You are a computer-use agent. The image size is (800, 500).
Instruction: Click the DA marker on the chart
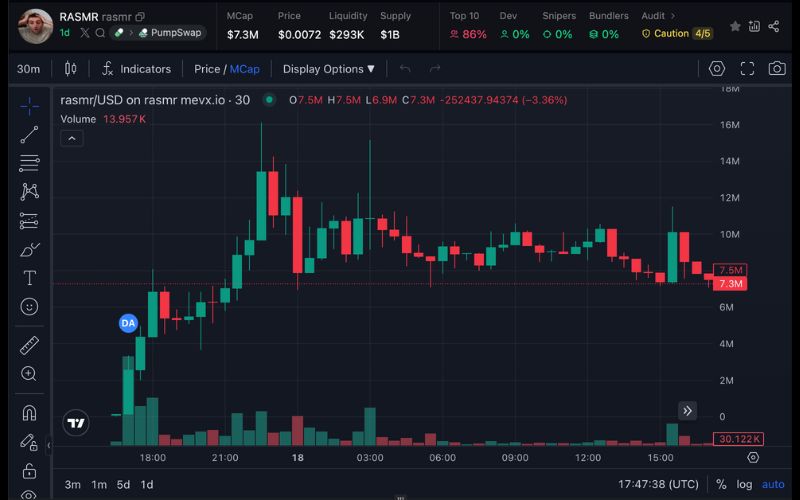pyautogui.click(x=128, y=323)
